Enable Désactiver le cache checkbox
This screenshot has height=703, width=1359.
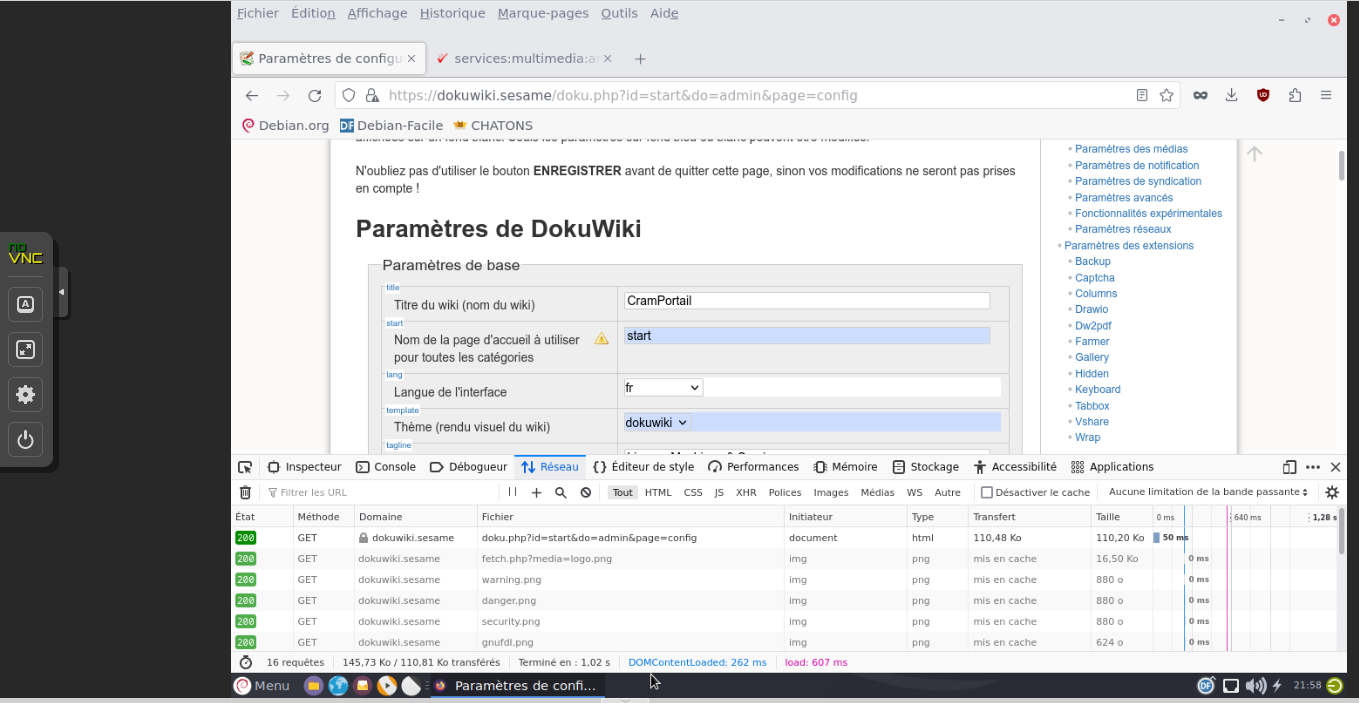point(987,492)
